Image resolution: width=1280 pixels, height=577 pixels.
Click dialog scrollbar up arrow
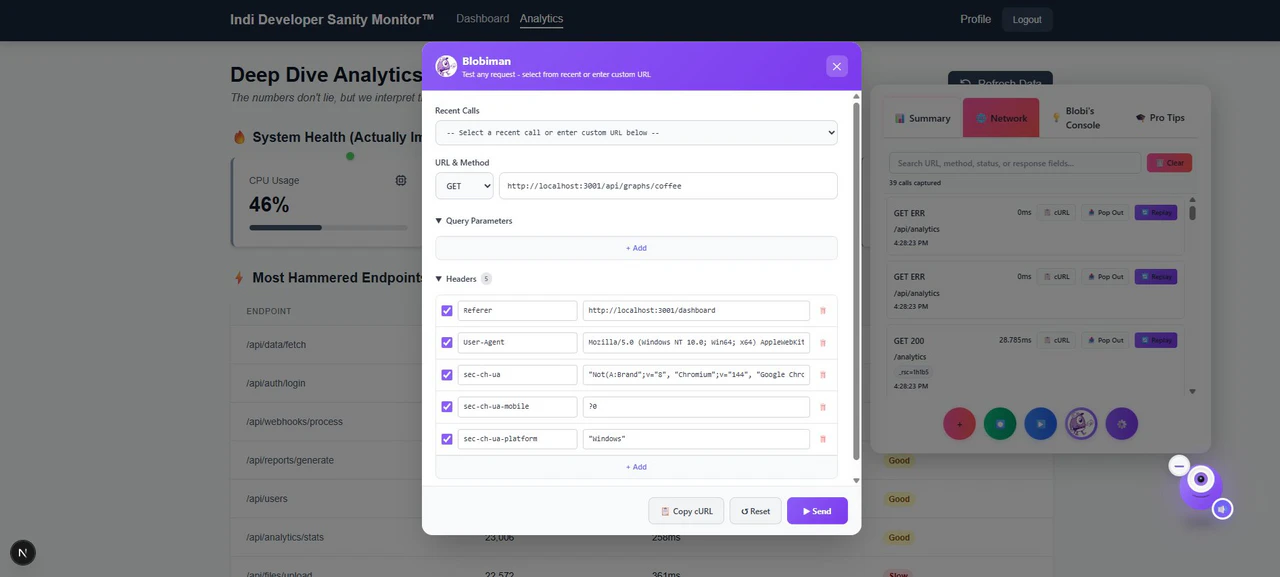[856, 97]
